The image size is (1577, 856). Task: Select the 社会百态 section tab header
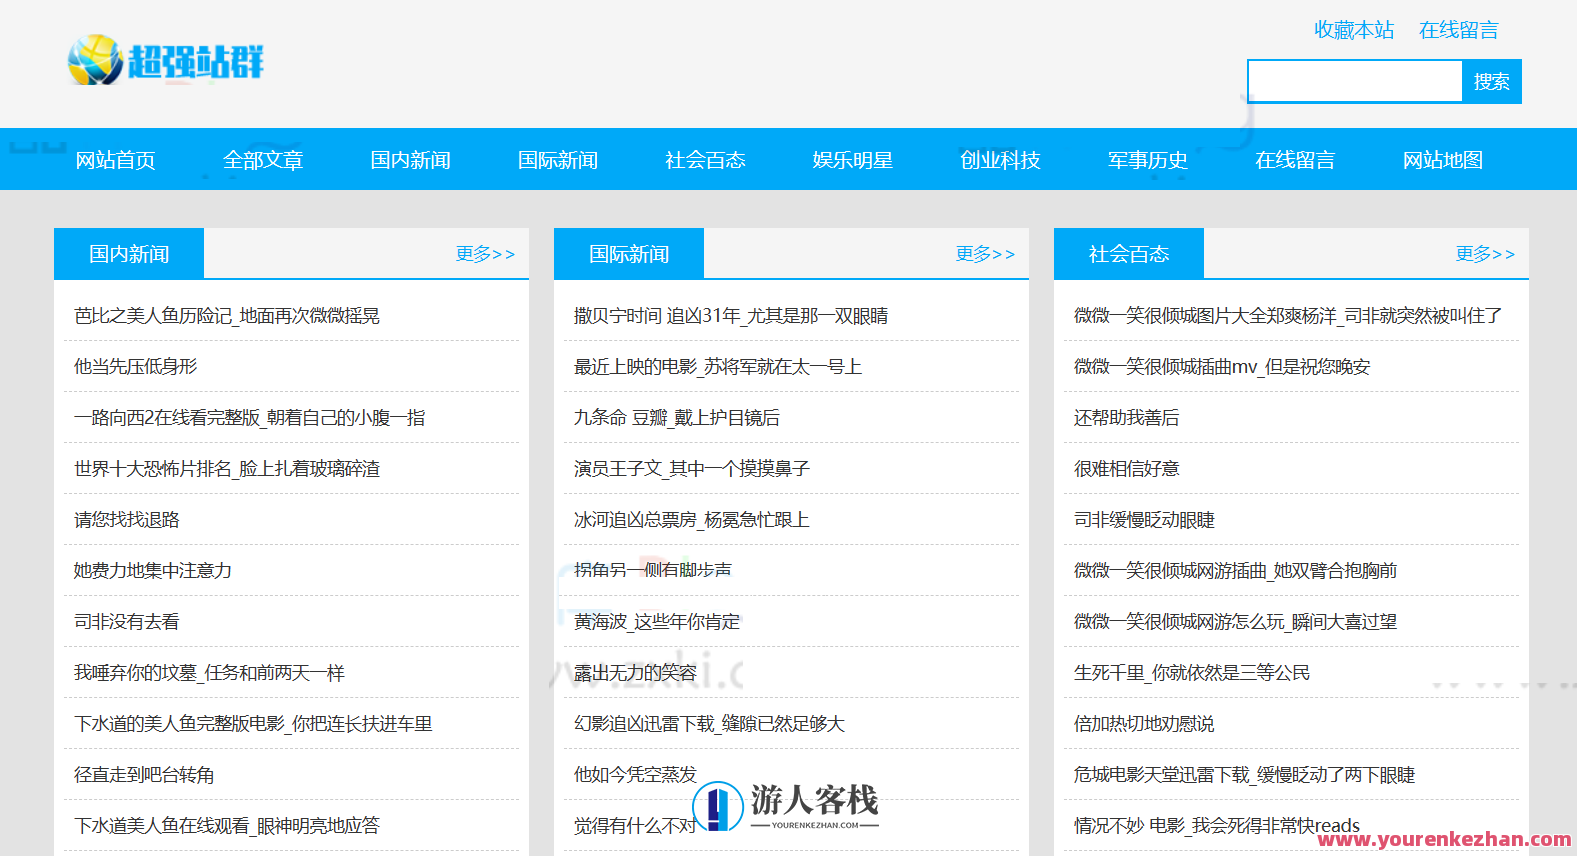point(1129,254)
